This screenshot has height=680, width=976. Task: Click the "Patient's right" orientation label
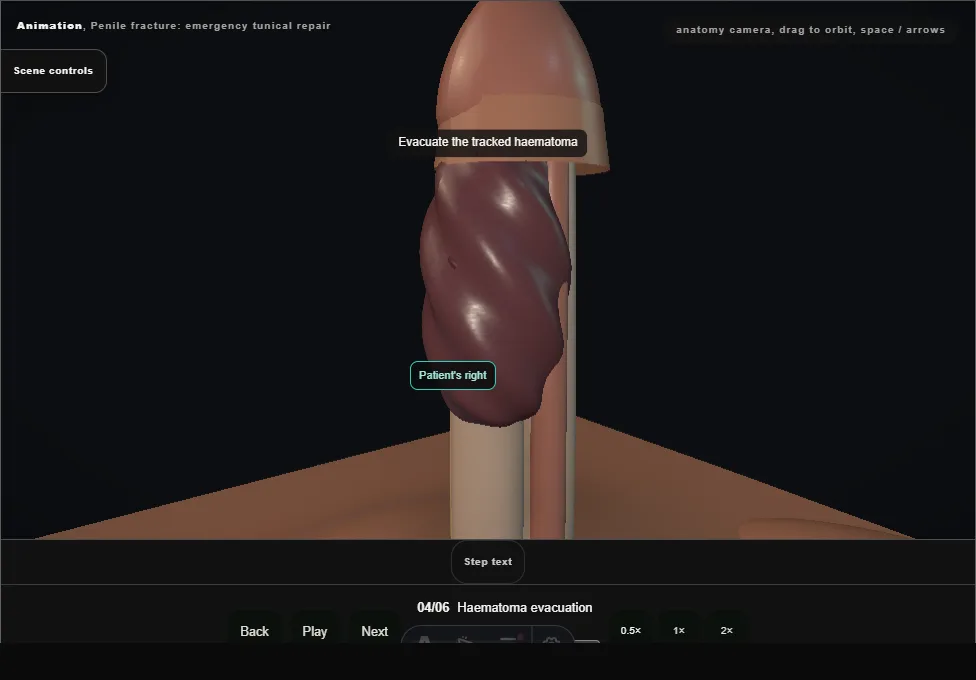453,375
